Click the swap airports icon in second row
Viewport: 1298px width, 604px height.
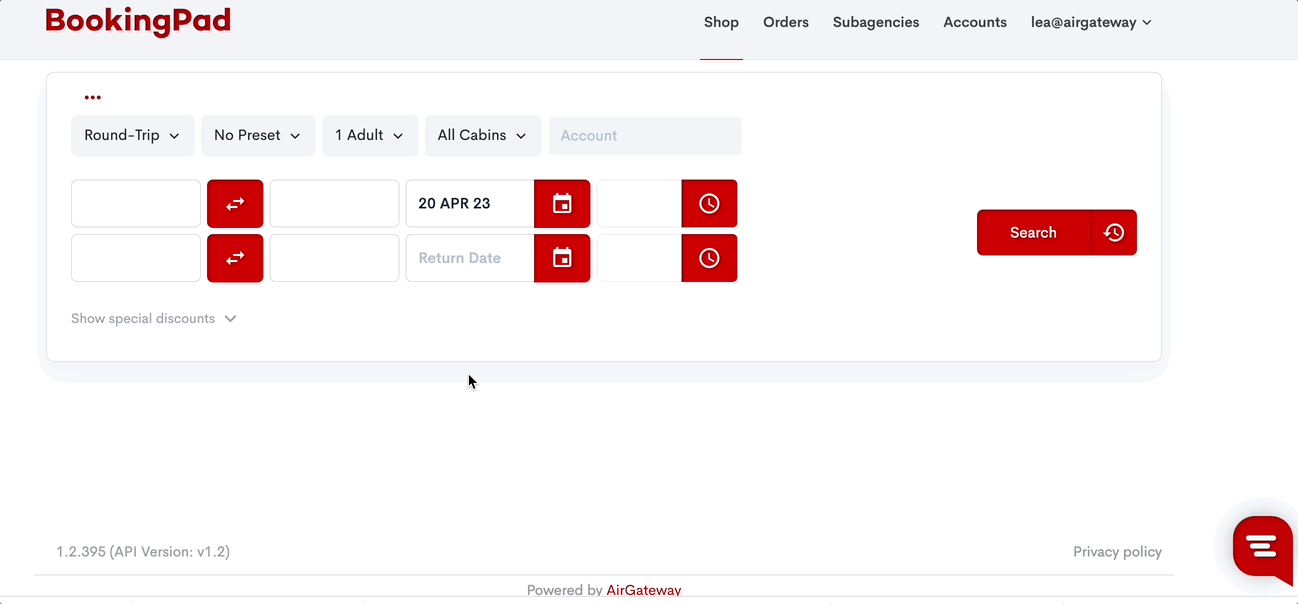pos(235,258)
